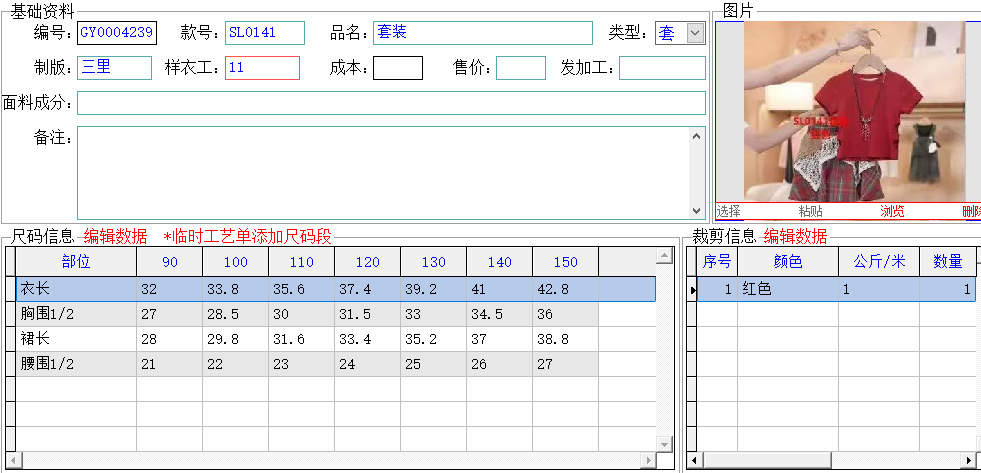Click 编辑数据 link beside 裁剪信息

click(x=795, y=236)
